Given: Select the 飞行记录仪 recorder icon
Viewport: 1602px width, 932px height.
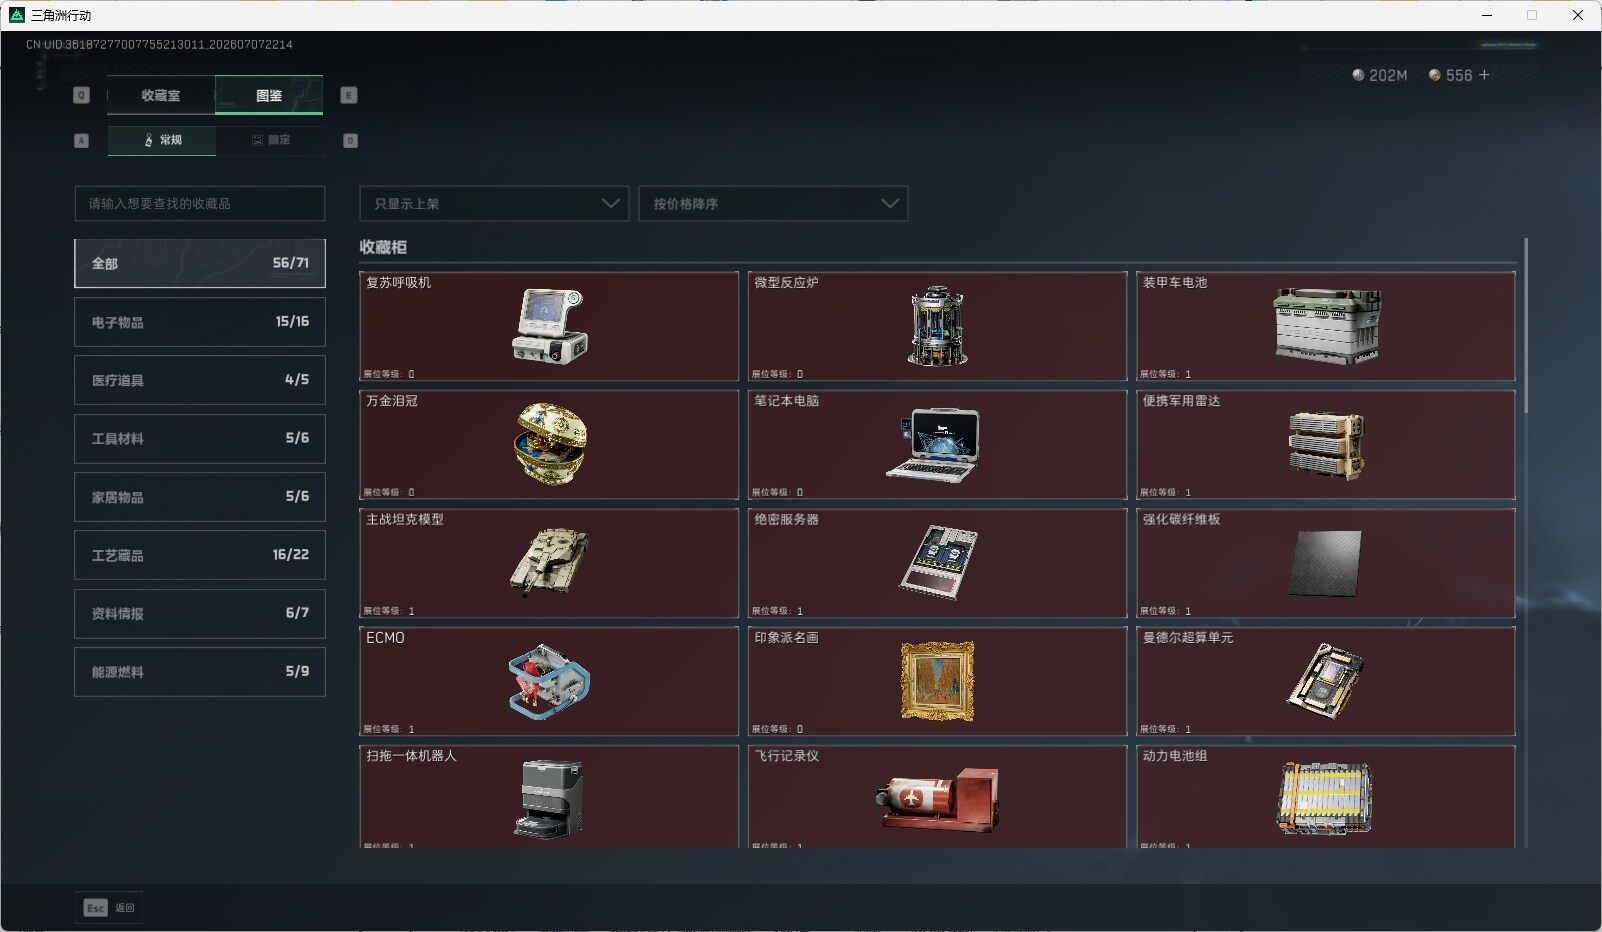Looking at the screenshot, I should click(938, 799).
